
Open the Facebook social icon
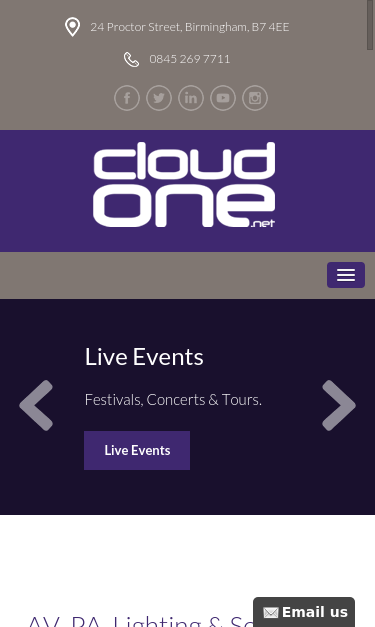pyautogui.click(x=127, y=98)
